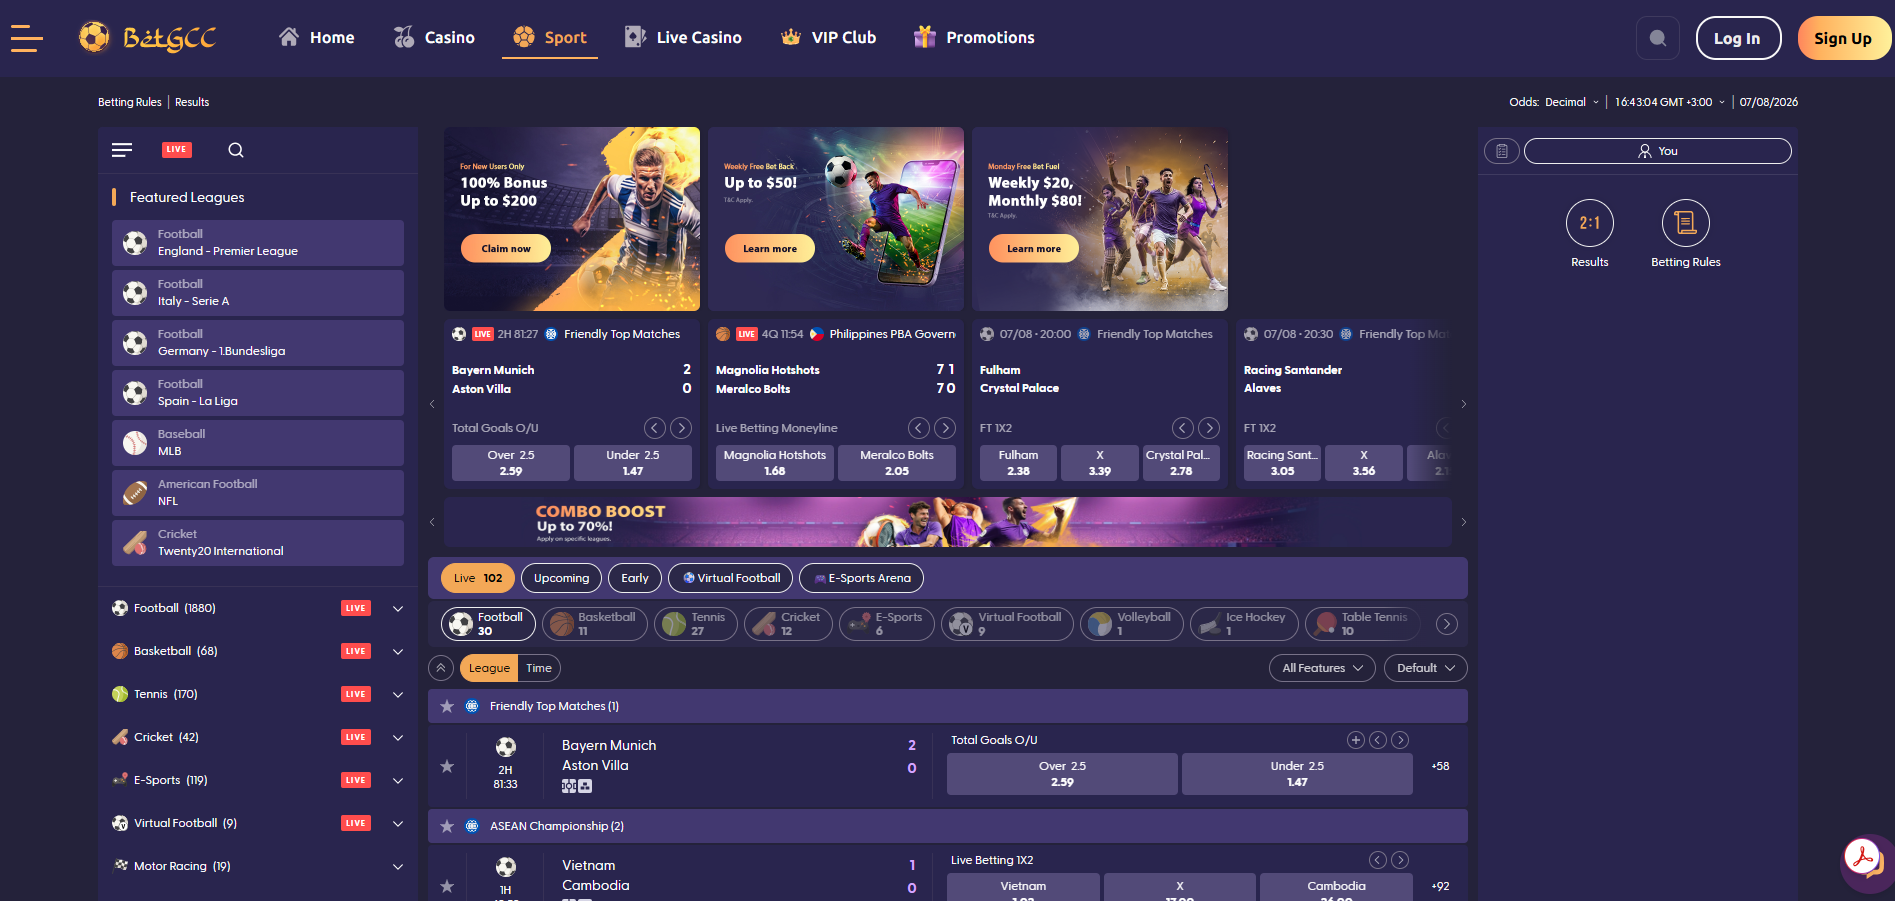1895x901 pixels.
Task: Claim the 100% Bonus with Claim now
Action: click(506, 248)
